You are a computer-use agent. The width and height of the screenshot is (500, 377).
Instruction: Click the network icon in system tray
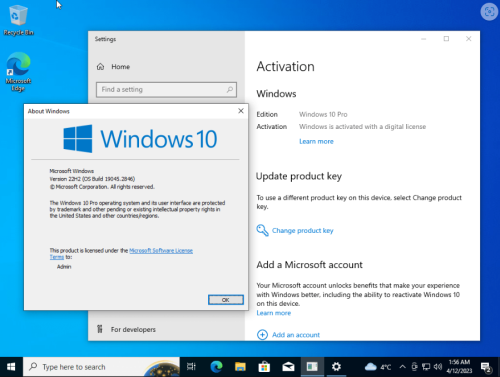(x=426, y=367)
